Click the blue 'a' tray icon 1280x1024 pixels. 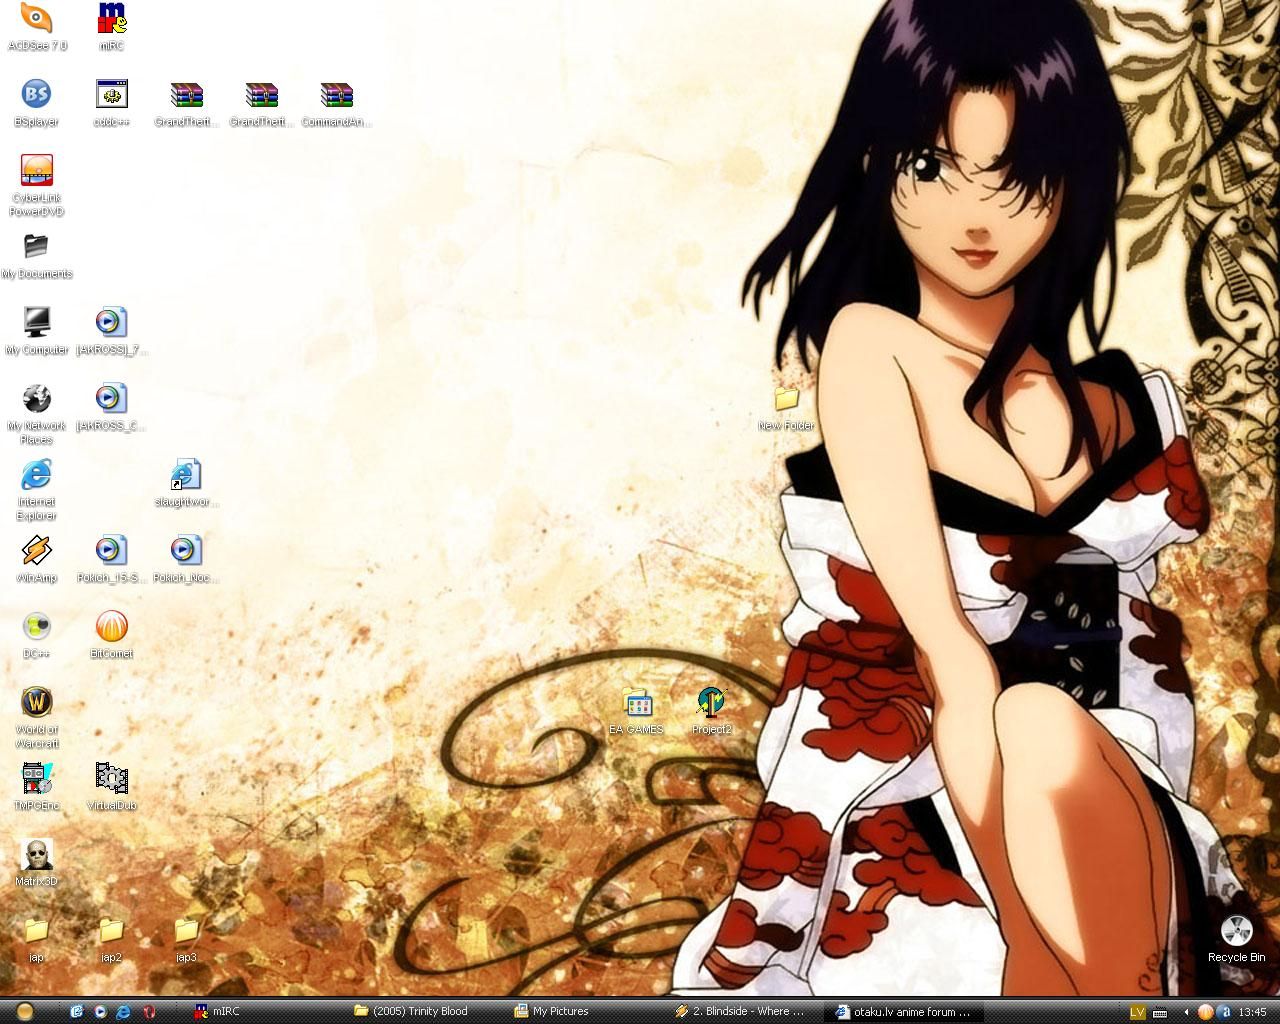1223,1012
